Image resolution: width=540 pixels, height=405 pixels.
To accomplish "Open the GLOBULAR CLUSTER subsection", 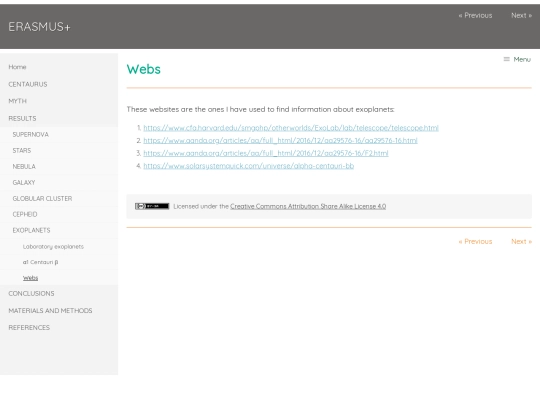I will coord(42,198).
